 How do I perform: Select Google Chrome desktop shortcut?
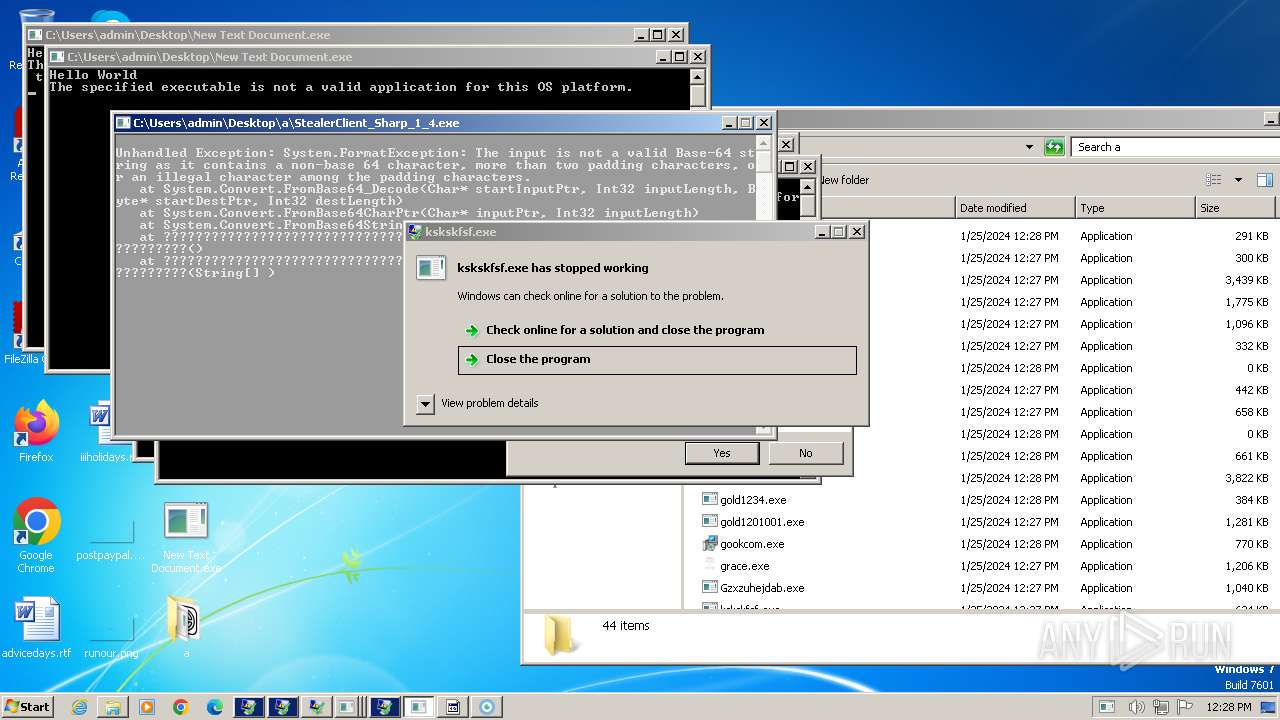[36, 537]
